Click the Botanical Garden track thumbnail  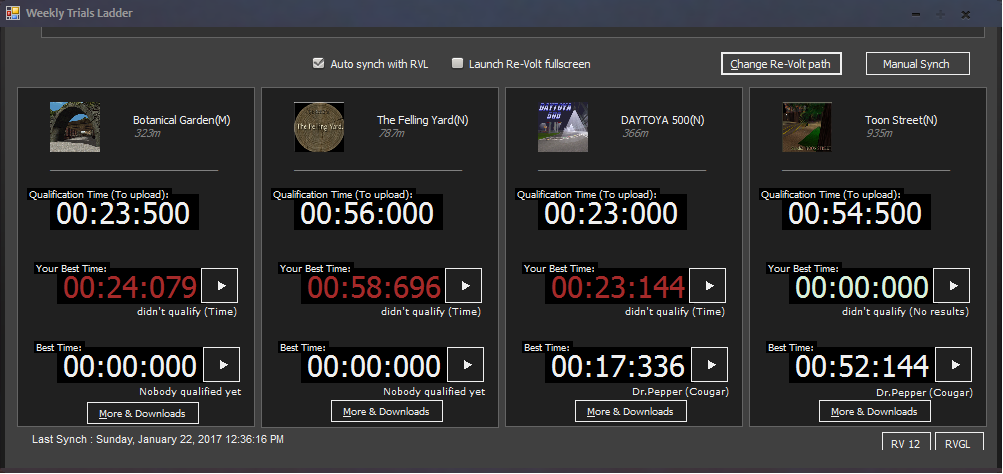75,127
